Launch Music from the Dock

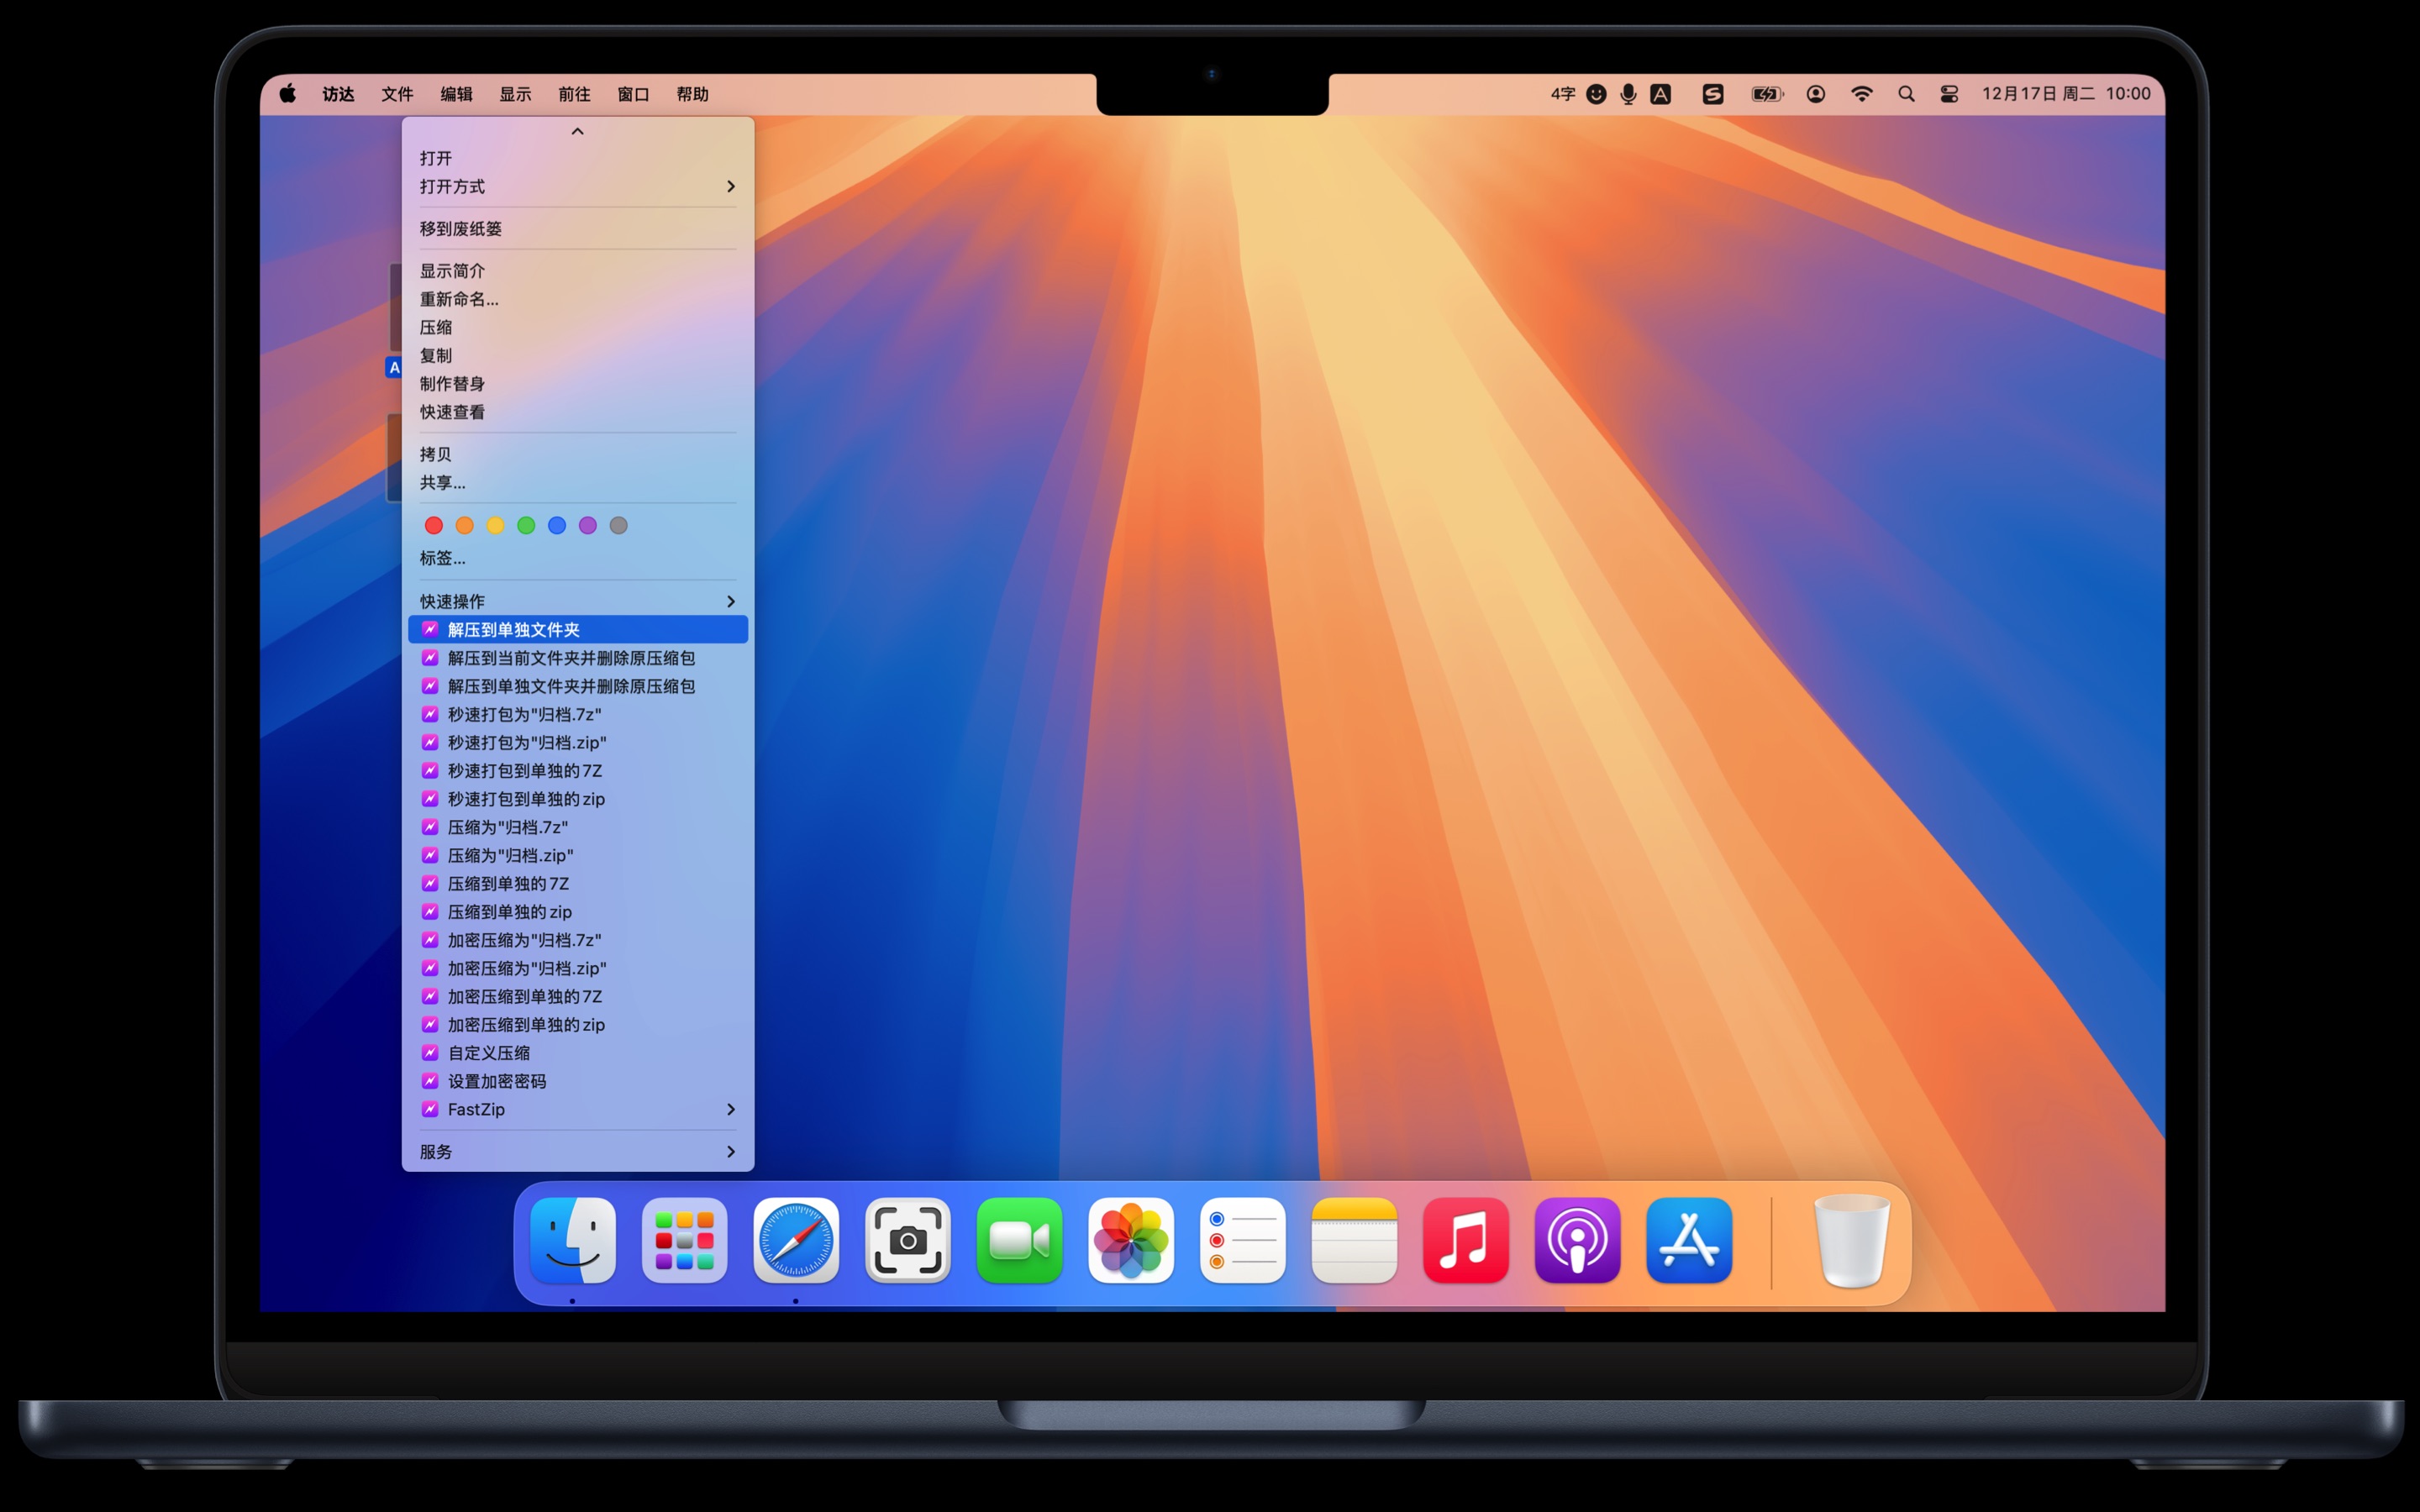point(1466,1240)
